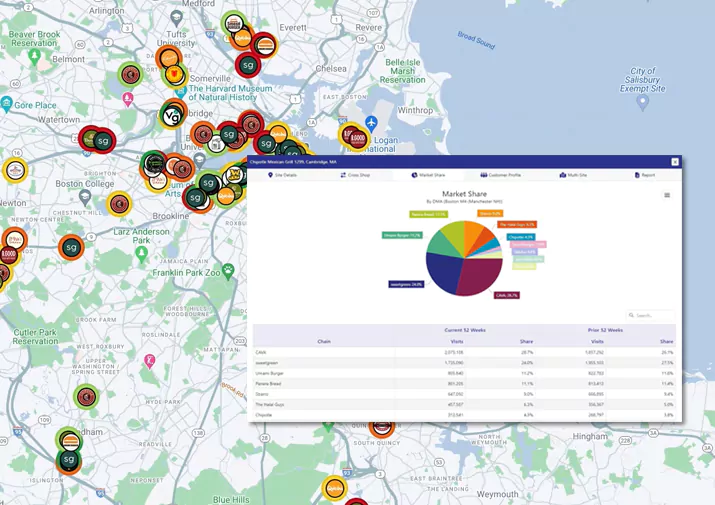Click the Boston College school icon
Image resolution: width=715 pixels, height=505 pixels.
[x=85, y=197]
